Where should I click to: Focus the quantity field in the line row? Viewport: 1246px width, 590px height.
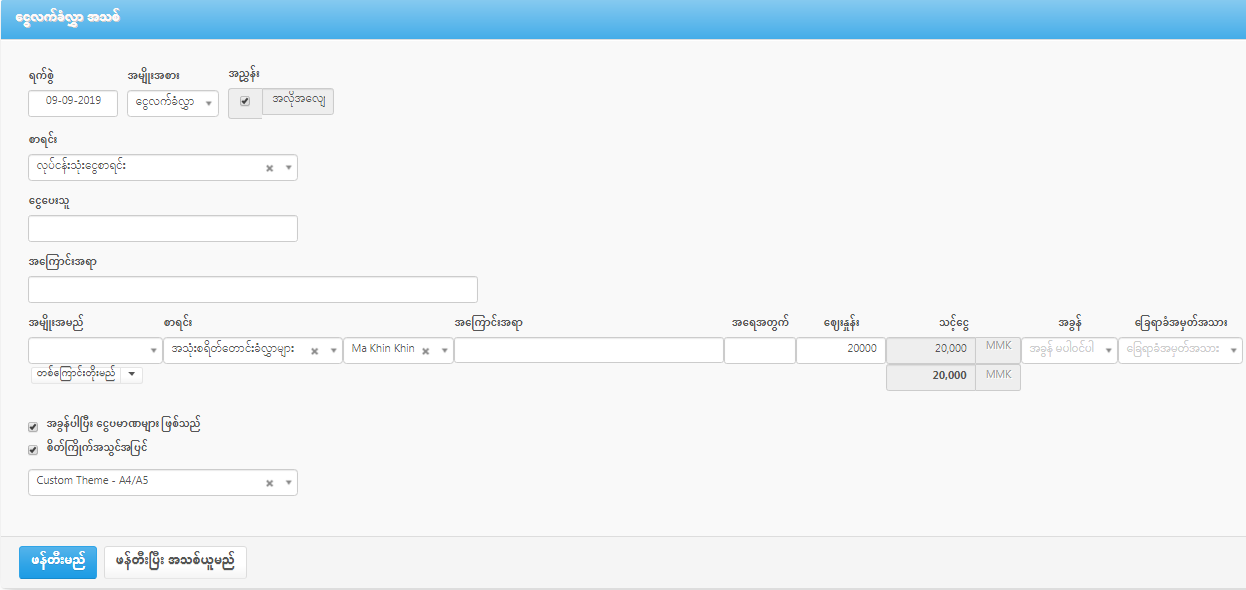tap(760, 350)
